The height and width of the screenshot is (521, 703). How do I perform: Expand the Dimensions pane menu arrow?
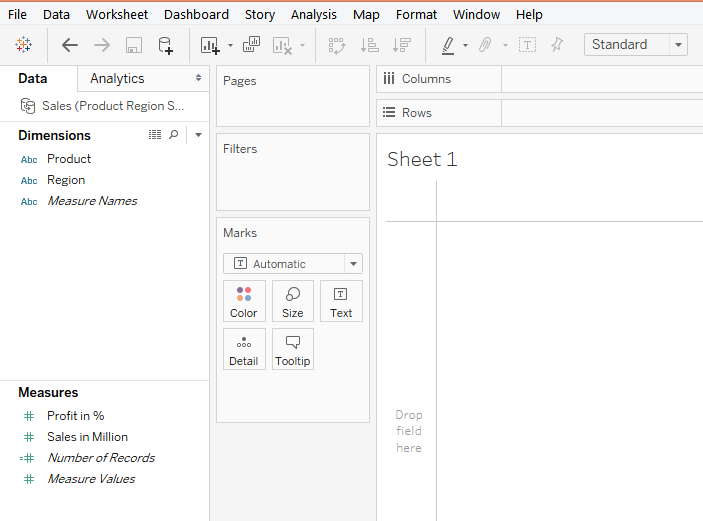(x=198, y=135)
